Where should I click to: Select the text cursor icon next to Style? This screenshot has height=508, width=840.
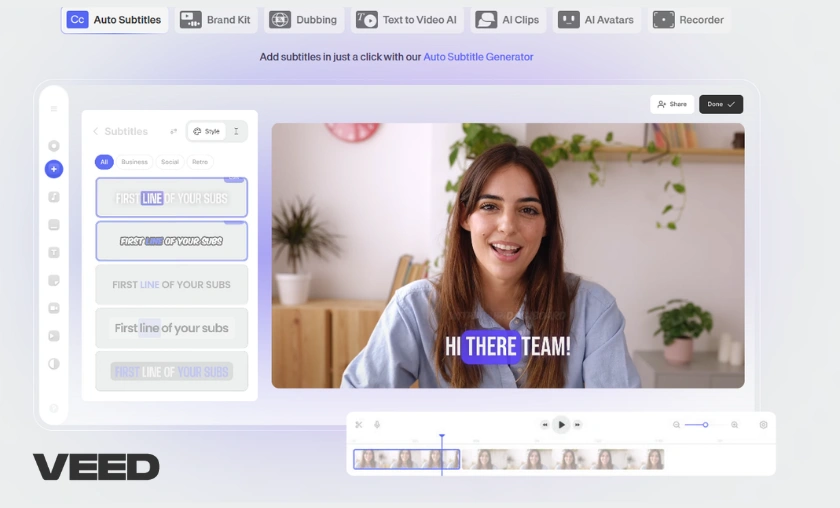pyautogui.click(x=236, y=131)
